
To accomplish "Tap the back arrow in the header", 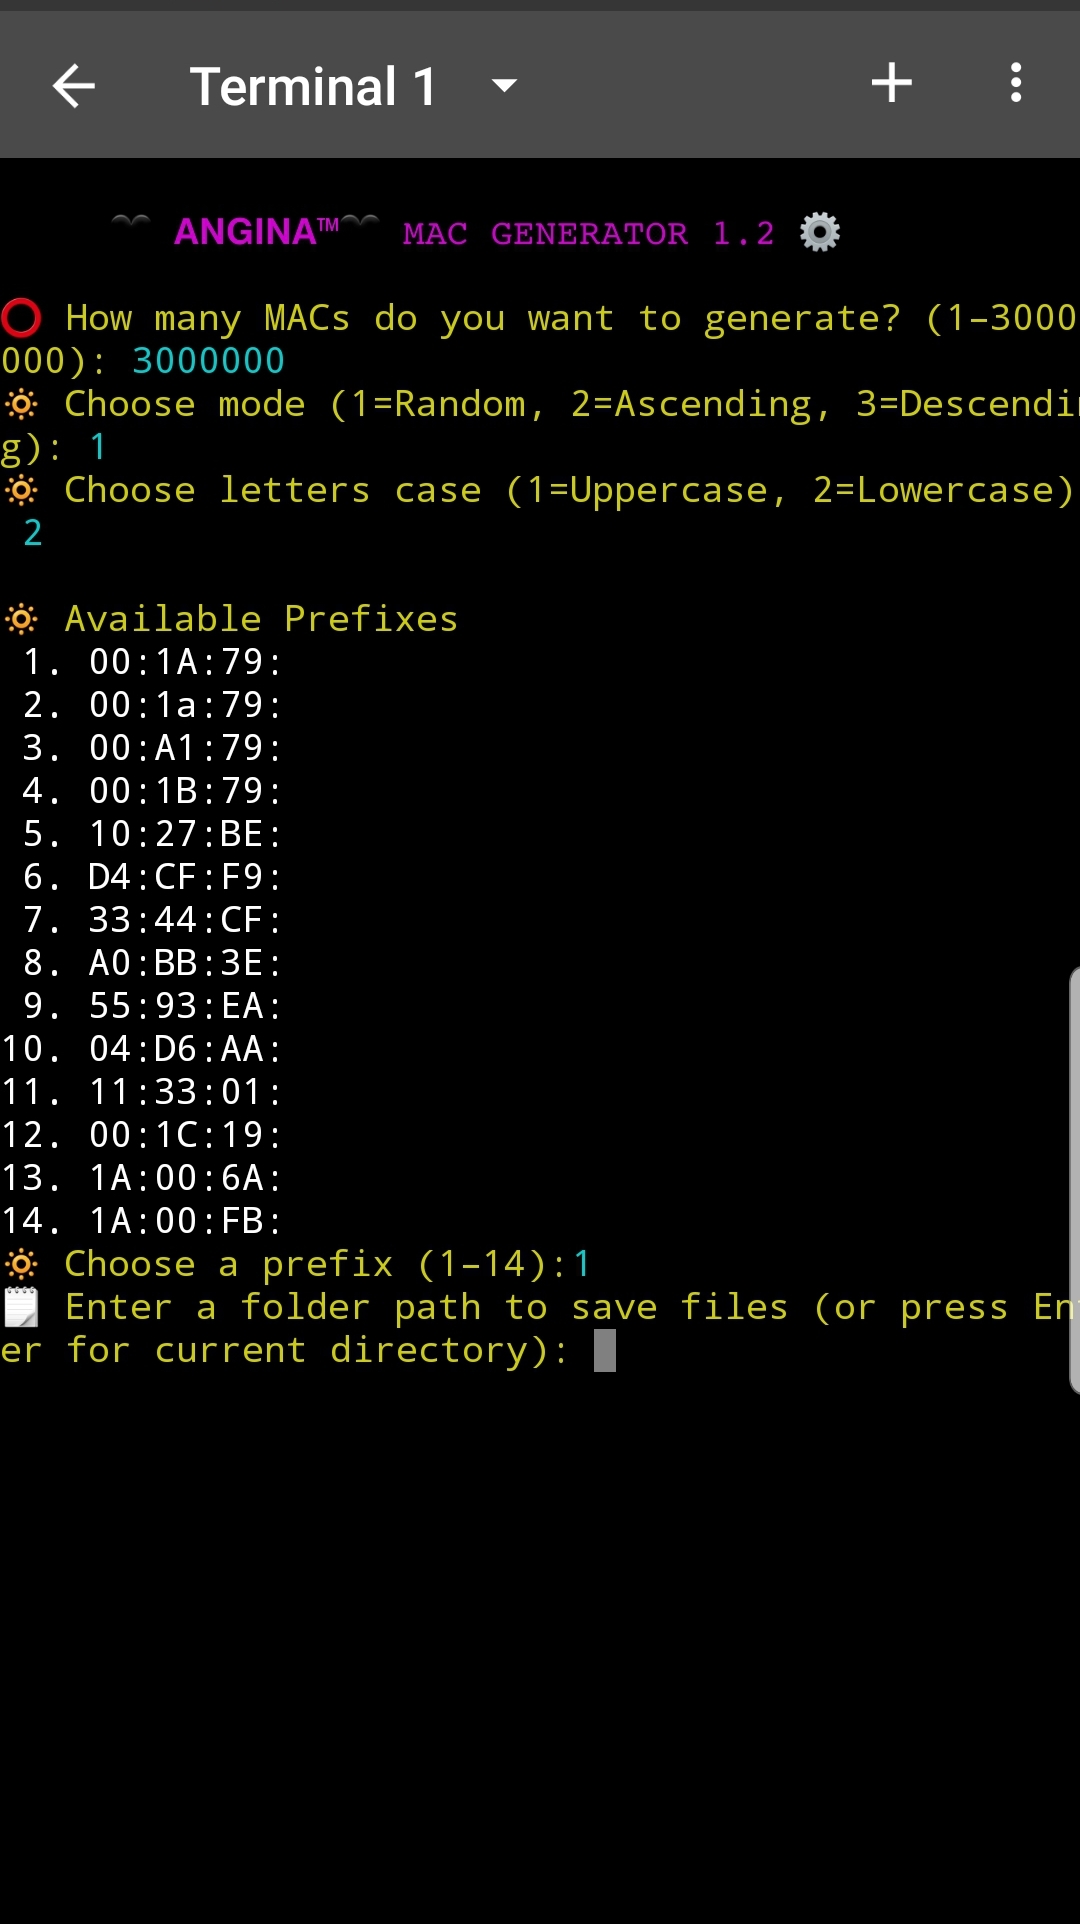I will coord(74,86).
